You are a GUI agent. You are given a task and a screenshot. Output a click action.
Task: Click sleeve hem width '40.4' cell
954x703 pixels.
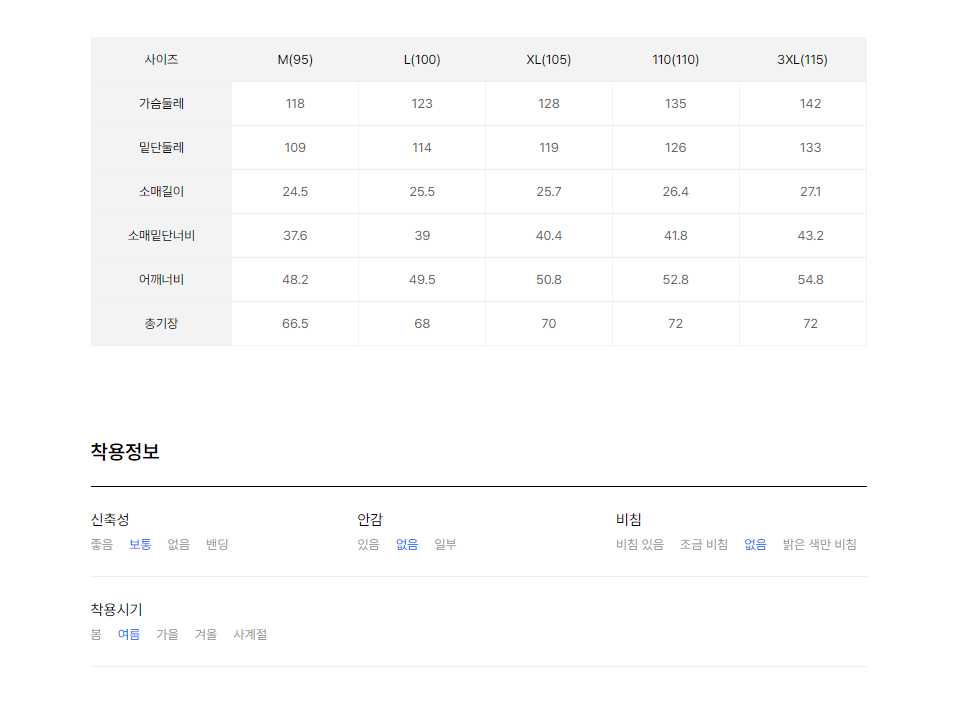(549, 236)
